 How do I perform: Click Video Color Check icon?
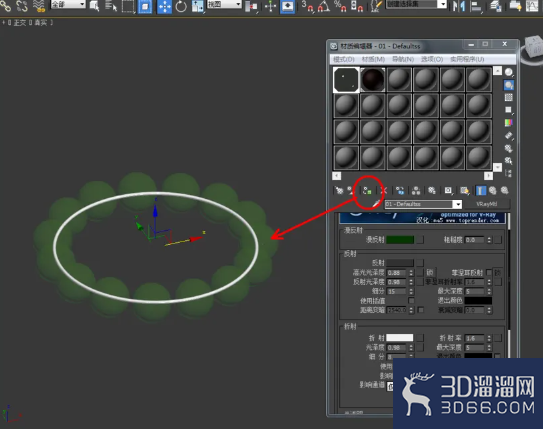coord(508,122)
